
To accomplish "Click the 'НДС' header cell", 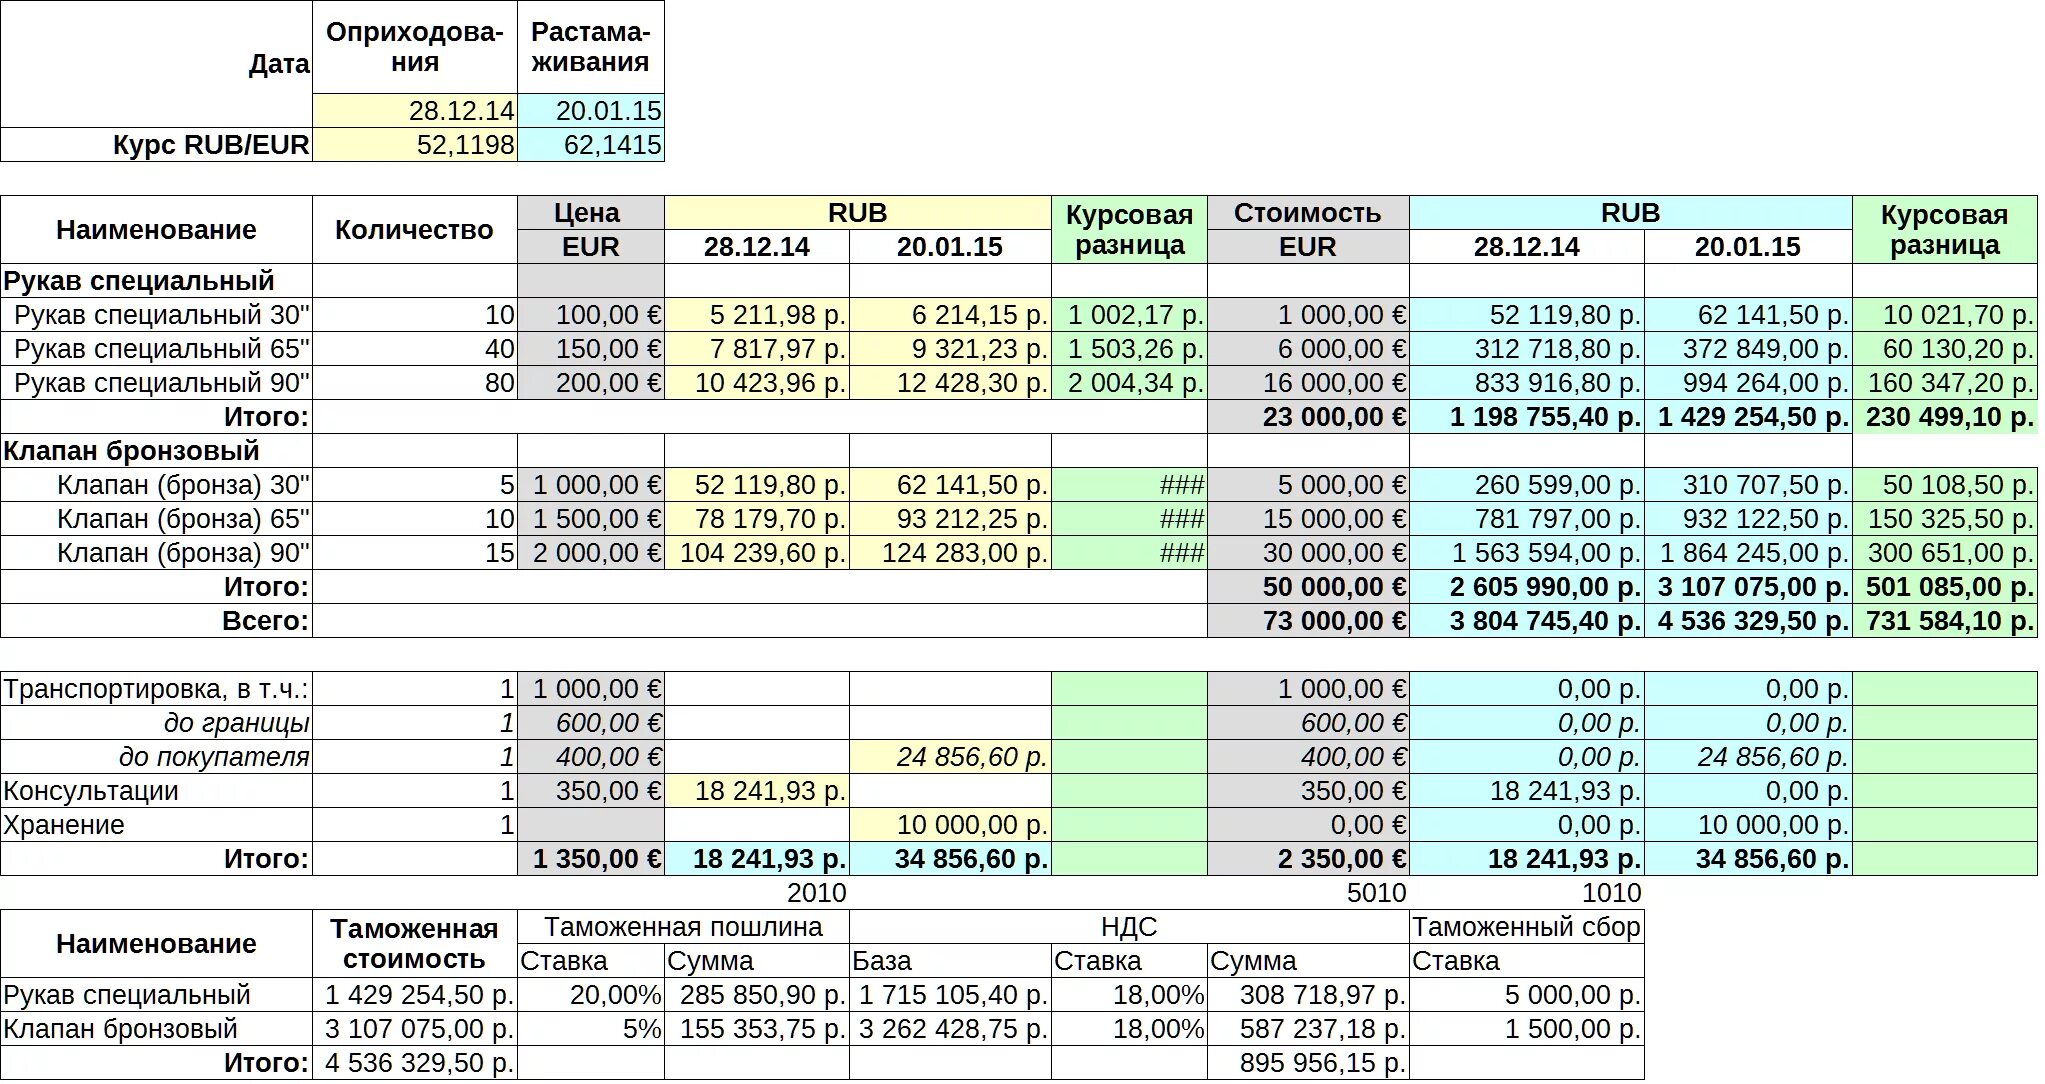I will [x=1129, y=927].
